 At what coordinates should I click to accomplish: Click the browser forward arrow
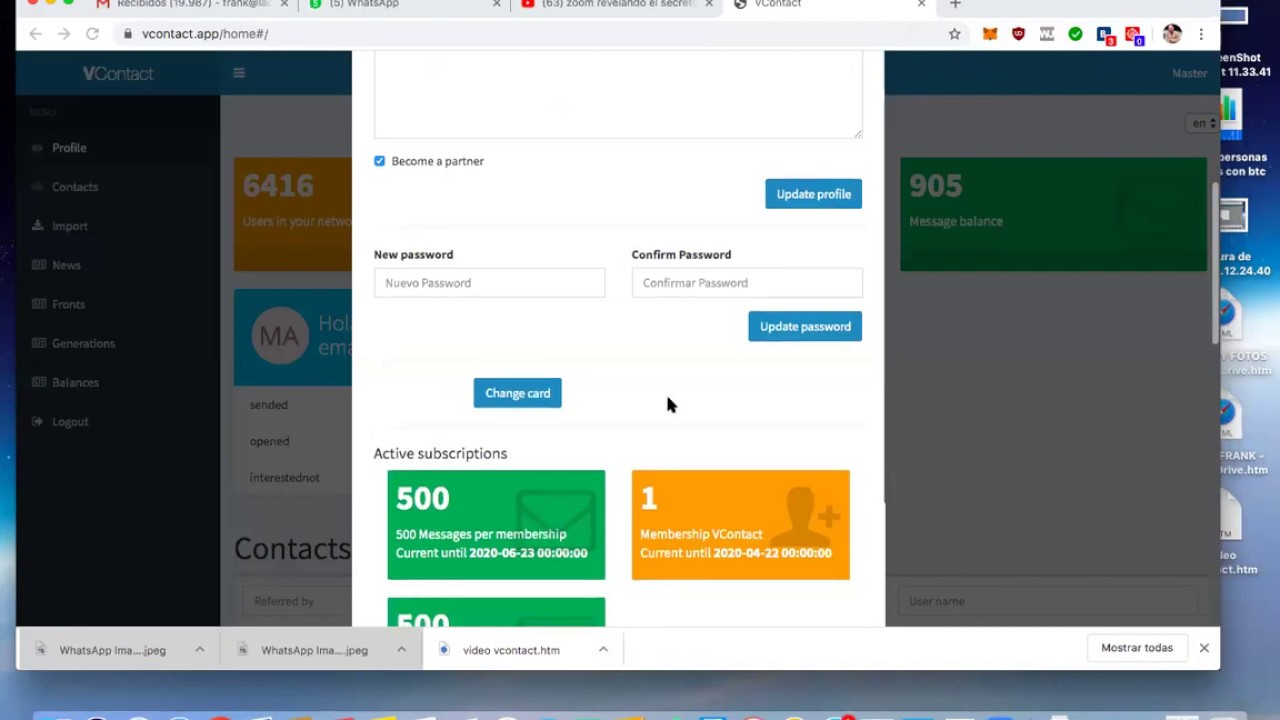(x=64, y=34)
